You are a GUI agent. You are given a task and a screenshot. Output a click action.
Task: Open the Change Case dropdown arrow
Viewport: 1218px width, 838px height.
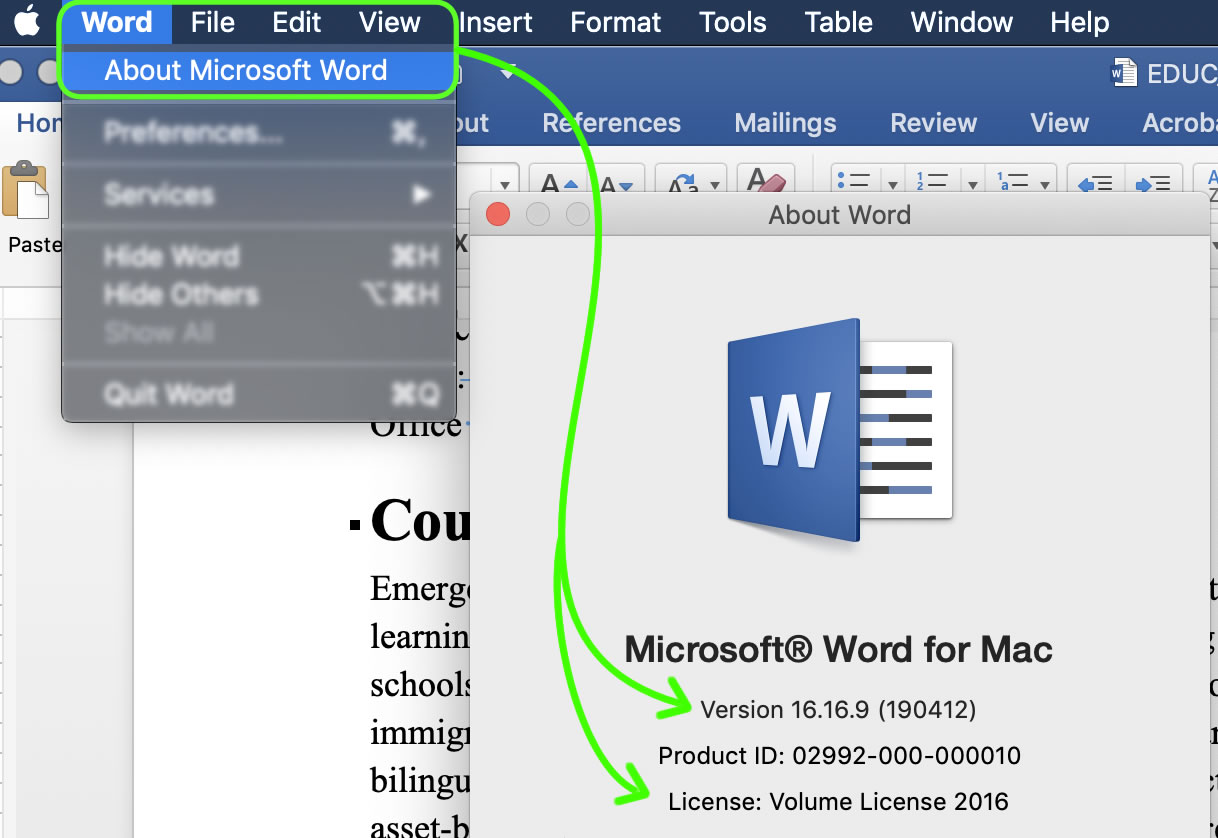(x=716, y=186)
